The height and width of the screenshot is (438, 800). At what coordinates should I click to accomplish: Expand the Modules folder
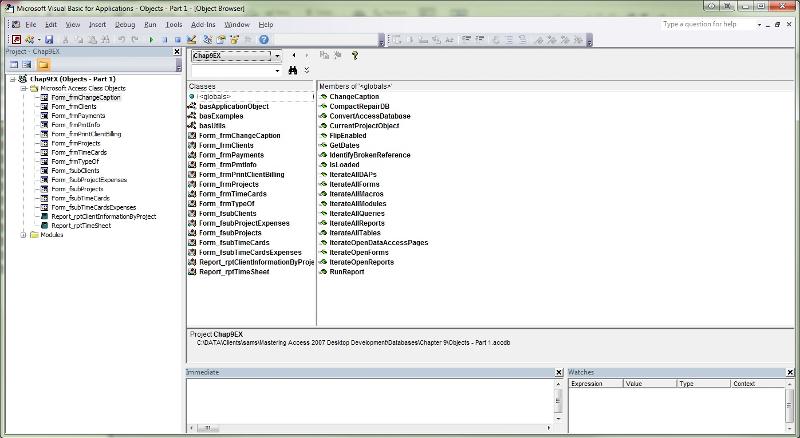pos(23,235)
